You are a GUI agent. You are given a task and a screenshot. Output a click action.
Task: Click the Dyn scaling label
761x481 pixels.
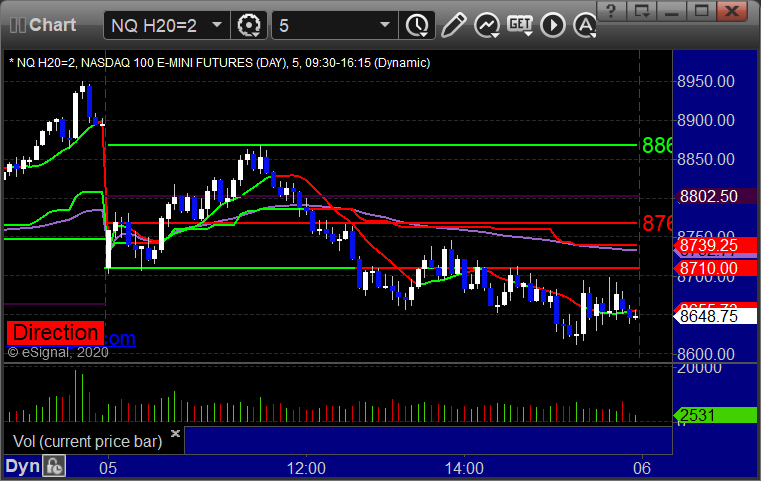(x=22, y=466)
